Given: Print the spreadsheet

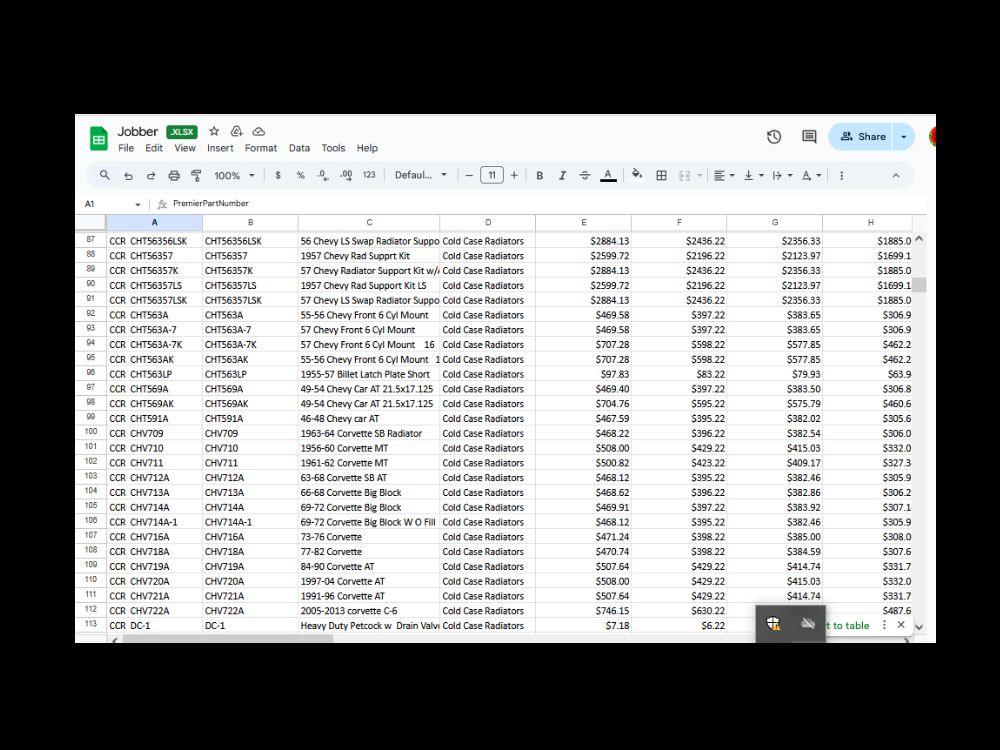Looking at the screenshot, I should click(174, 175).
